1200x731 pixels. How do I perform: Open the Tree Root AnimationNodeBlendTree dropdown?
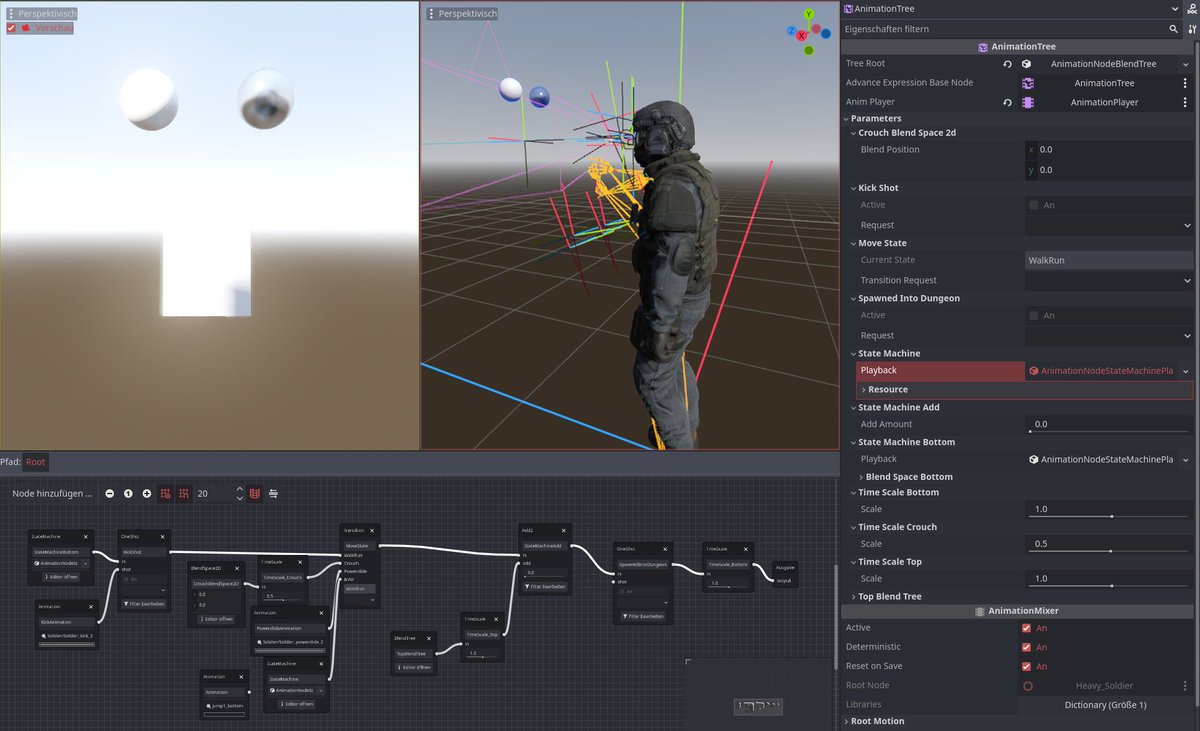pos(1108,63)
